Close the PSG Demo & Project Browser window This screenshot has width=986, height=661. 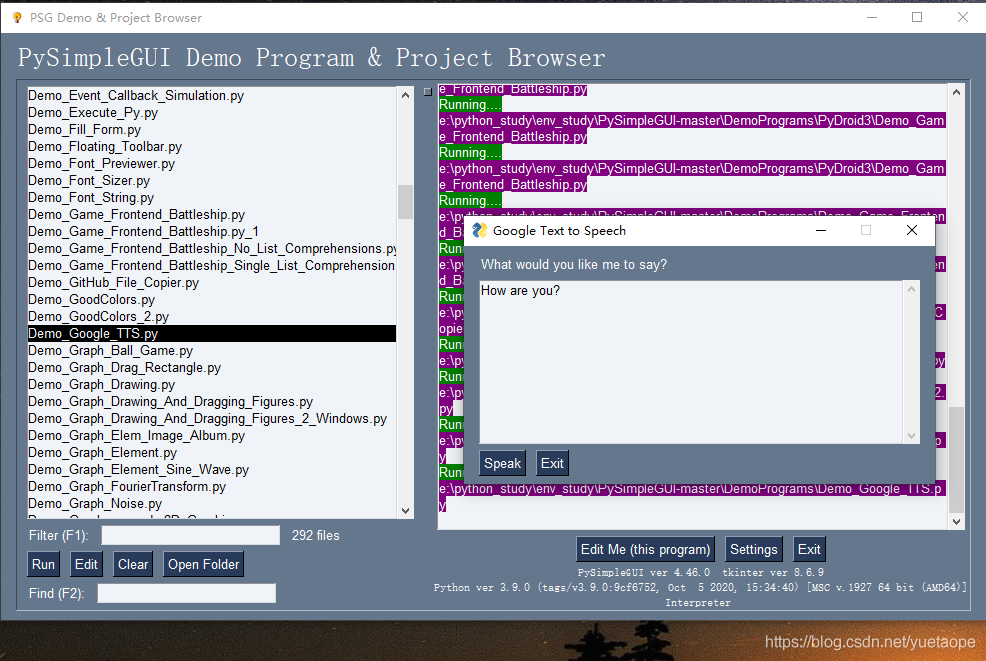click(x=963, y=18)
